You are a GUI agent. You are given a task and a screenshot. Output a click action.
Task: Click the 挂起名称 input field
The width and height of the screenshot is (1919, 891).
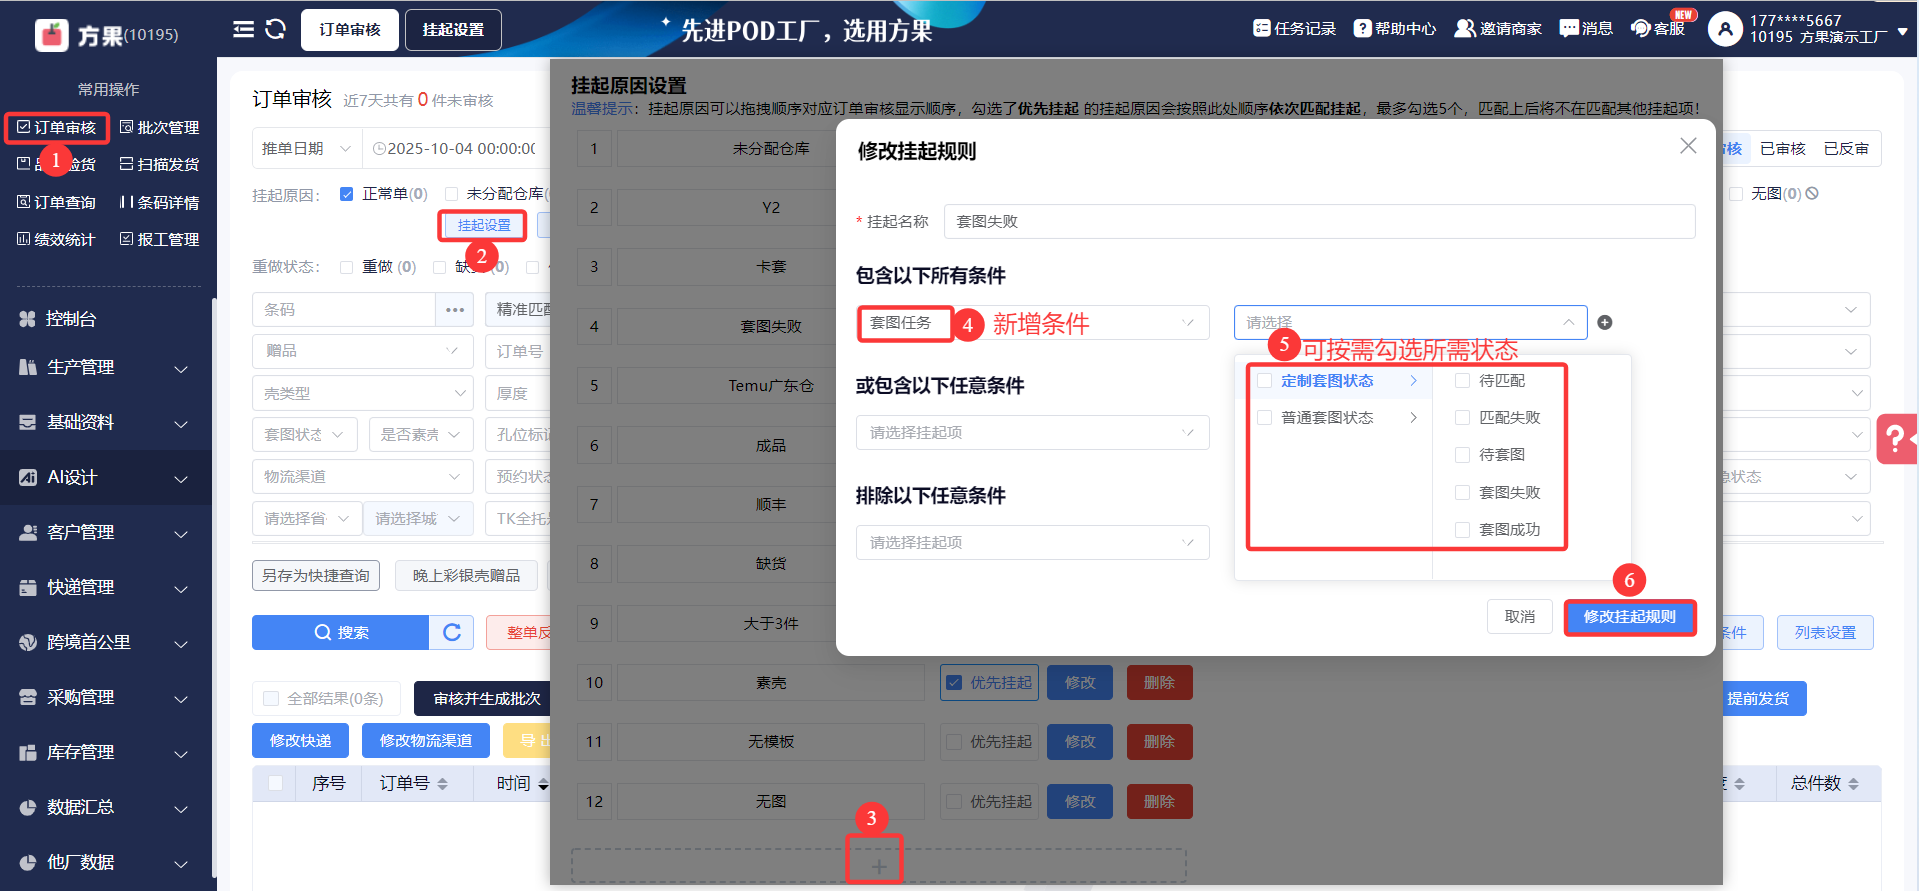click(x=1319, y=222)
